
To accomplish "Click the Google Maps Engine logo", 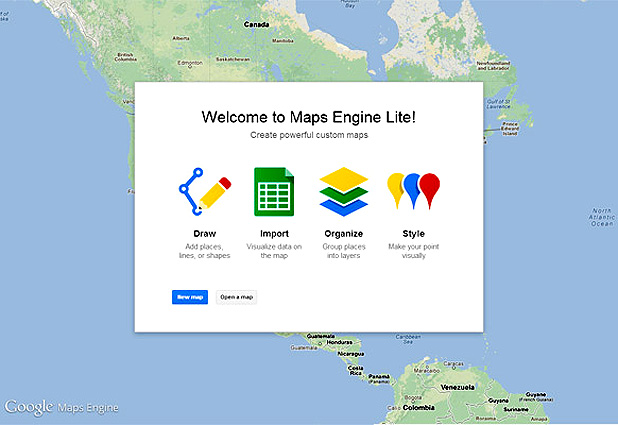I will coord(61,407).
